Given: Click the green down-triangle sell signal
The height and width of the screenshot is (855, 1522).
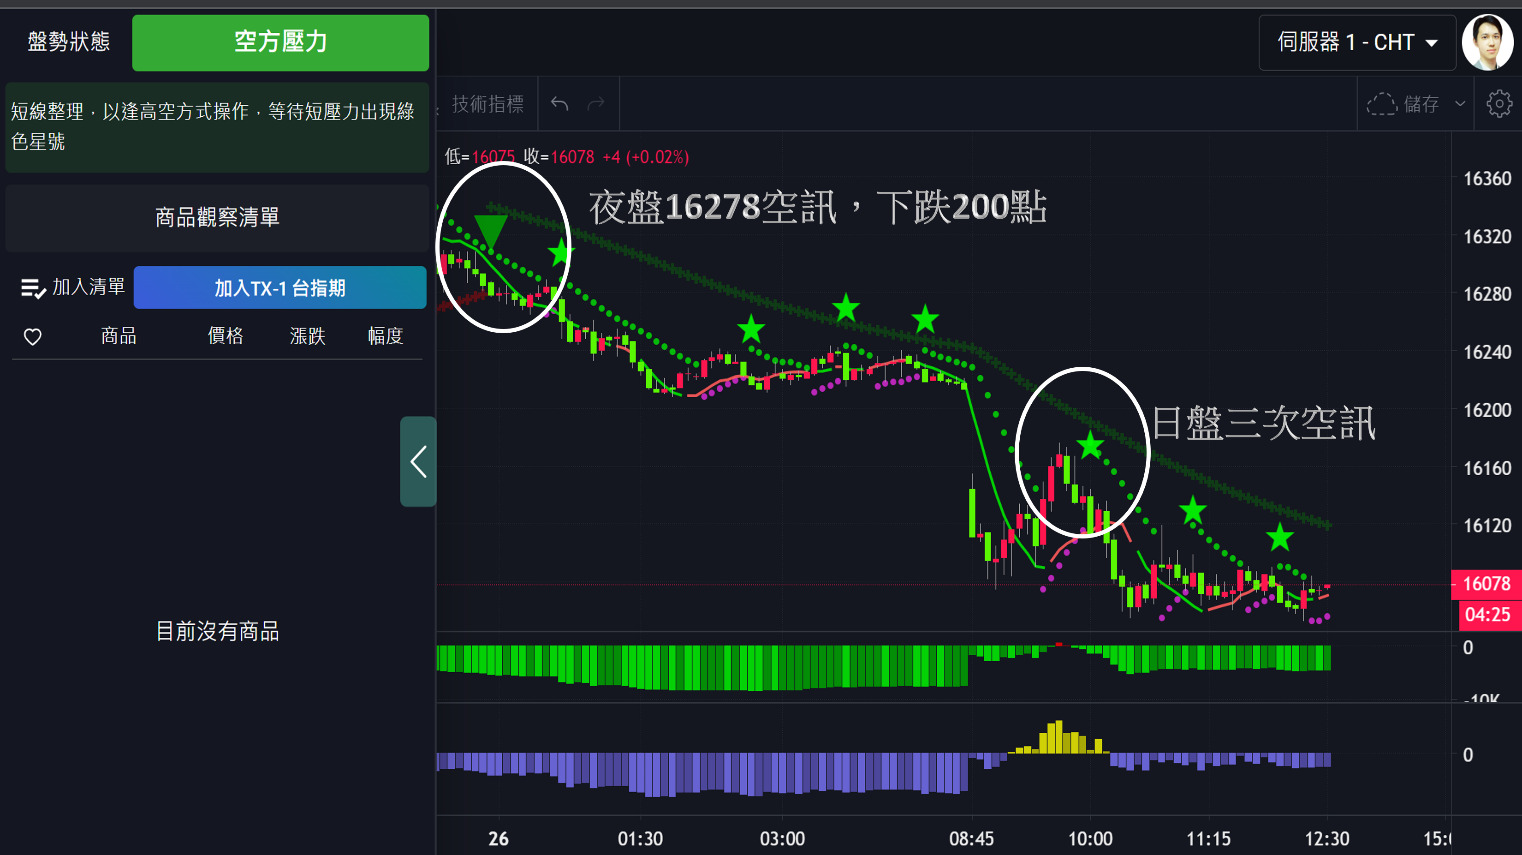Looking at the screenshot, I should pyautogui.click(x=490, y=231).
